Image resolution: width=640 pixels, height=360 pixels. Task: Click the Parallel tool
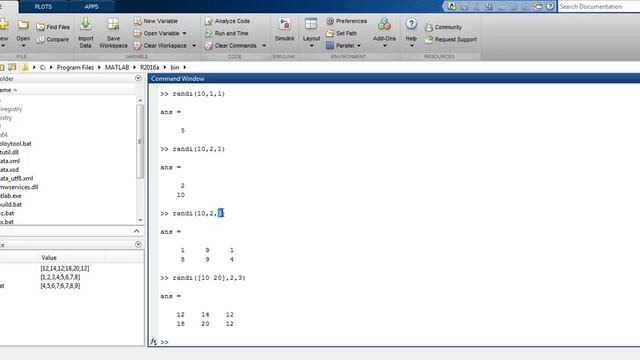[x=340, y=46]
